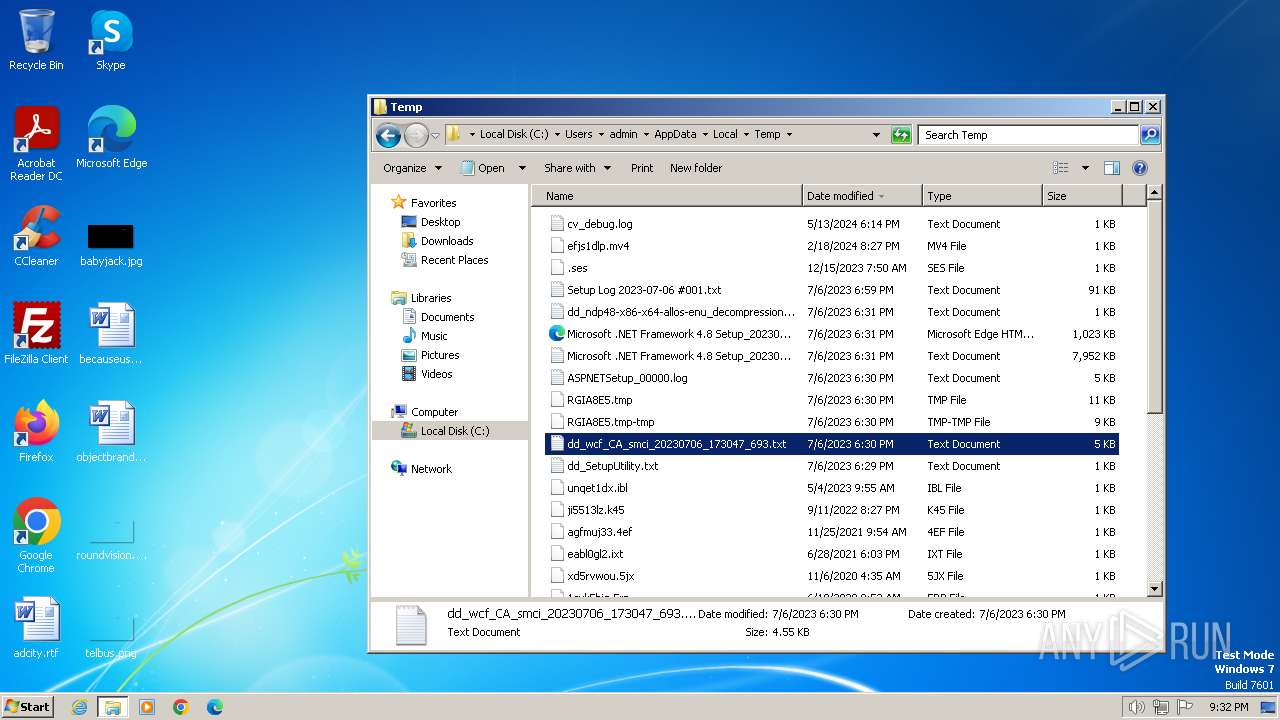Launch CCleaner from desktop

[x=36, y=235]
